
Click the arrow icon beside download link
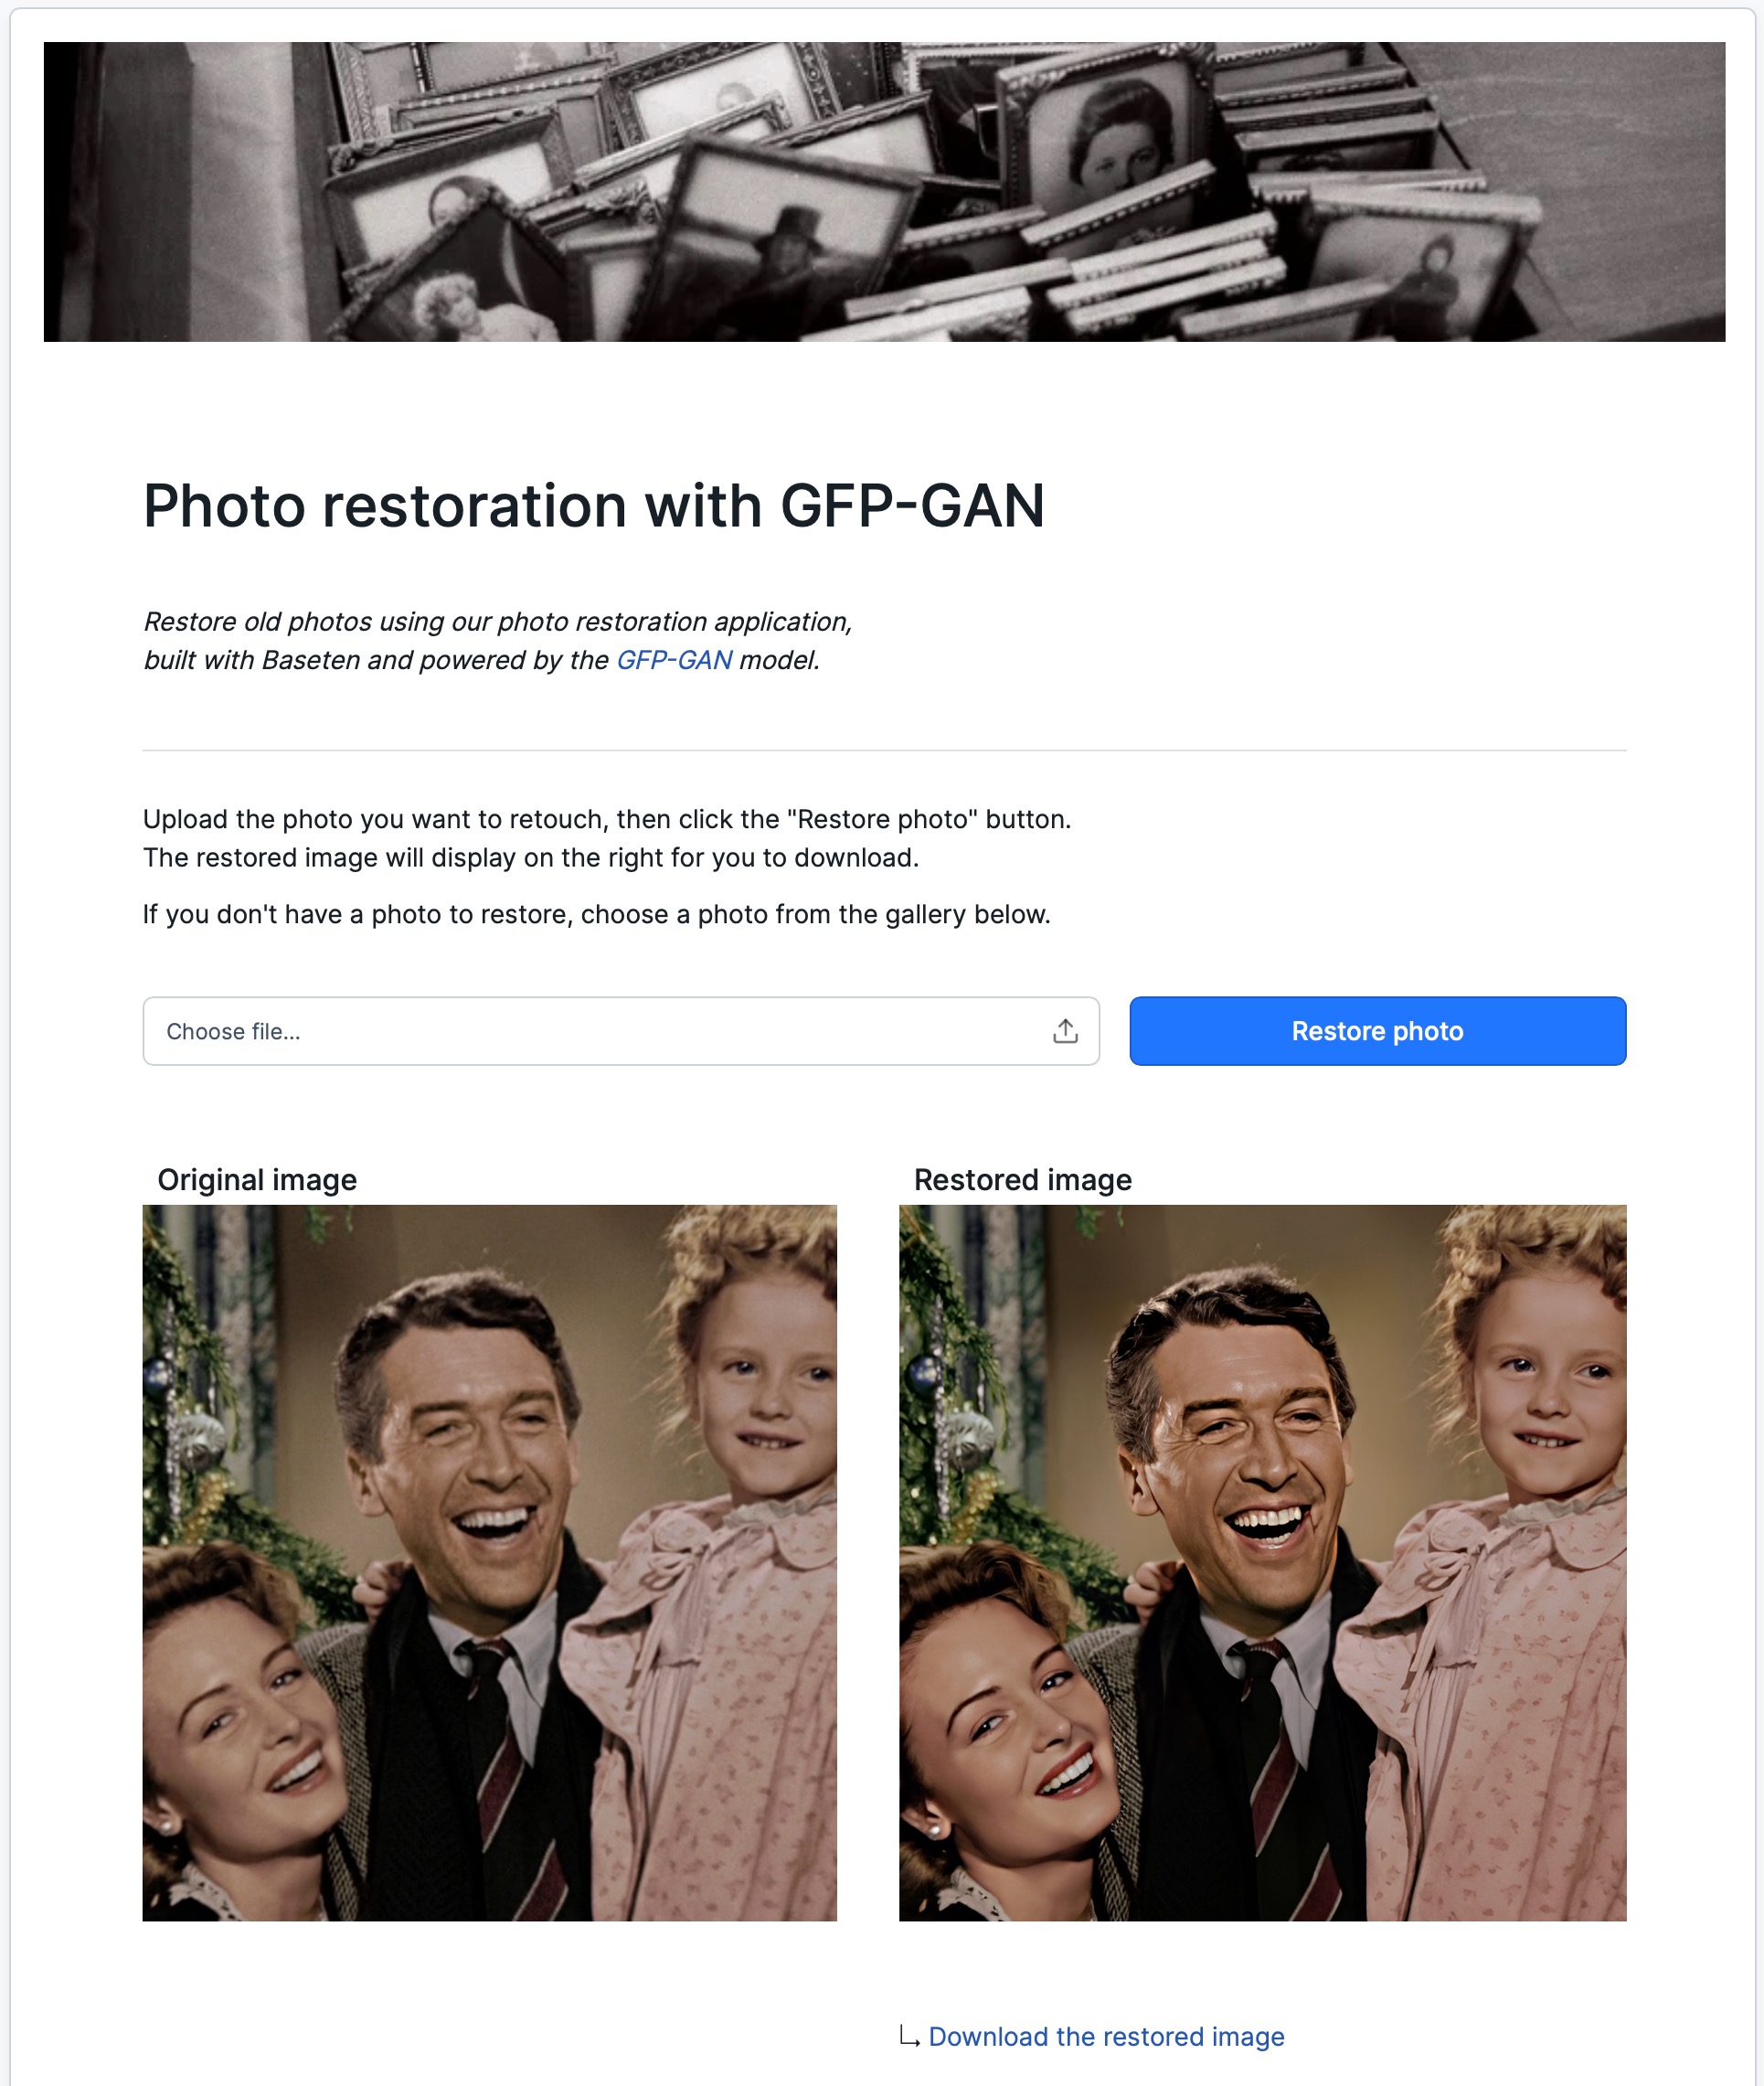pyautogui.click(x=908, y=2036)
